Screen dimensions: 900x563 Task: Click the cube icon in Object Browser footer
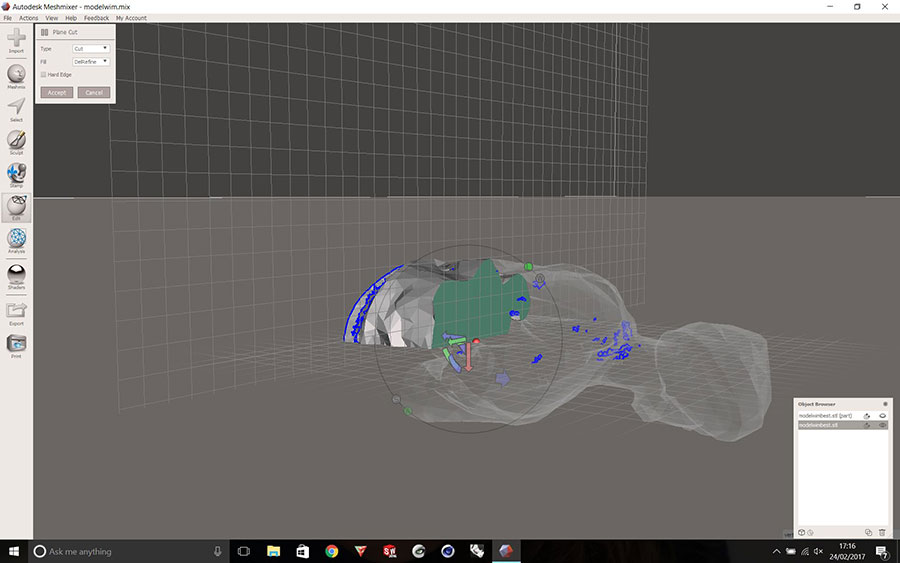802,533
